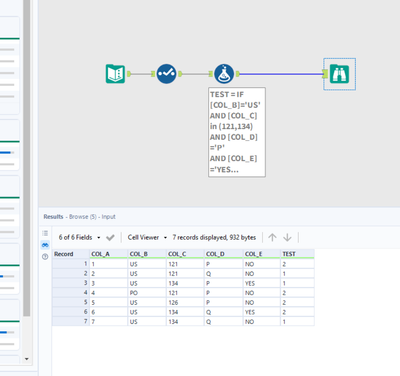Click the 134 cell in row 3
Viewport: 400px width, 376px height.
coord(185,283)
